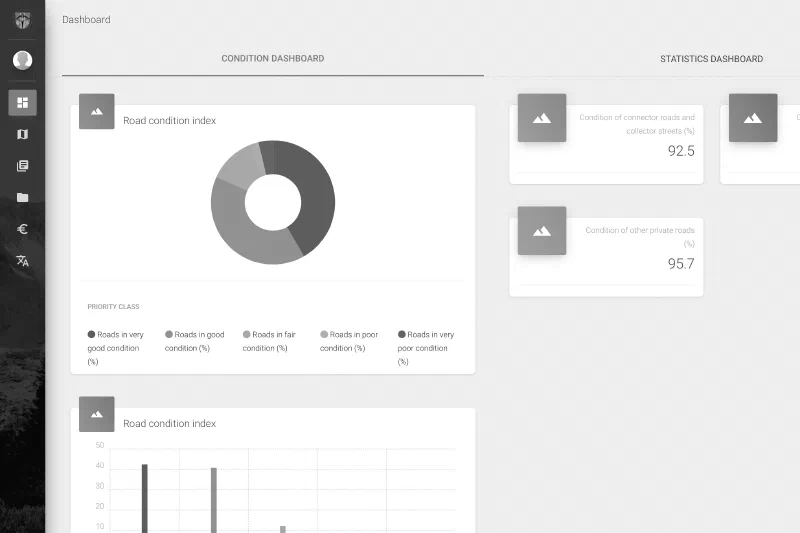Click 'Condition of connector roads' label
800x533 pixels.
tap(637, 124)
